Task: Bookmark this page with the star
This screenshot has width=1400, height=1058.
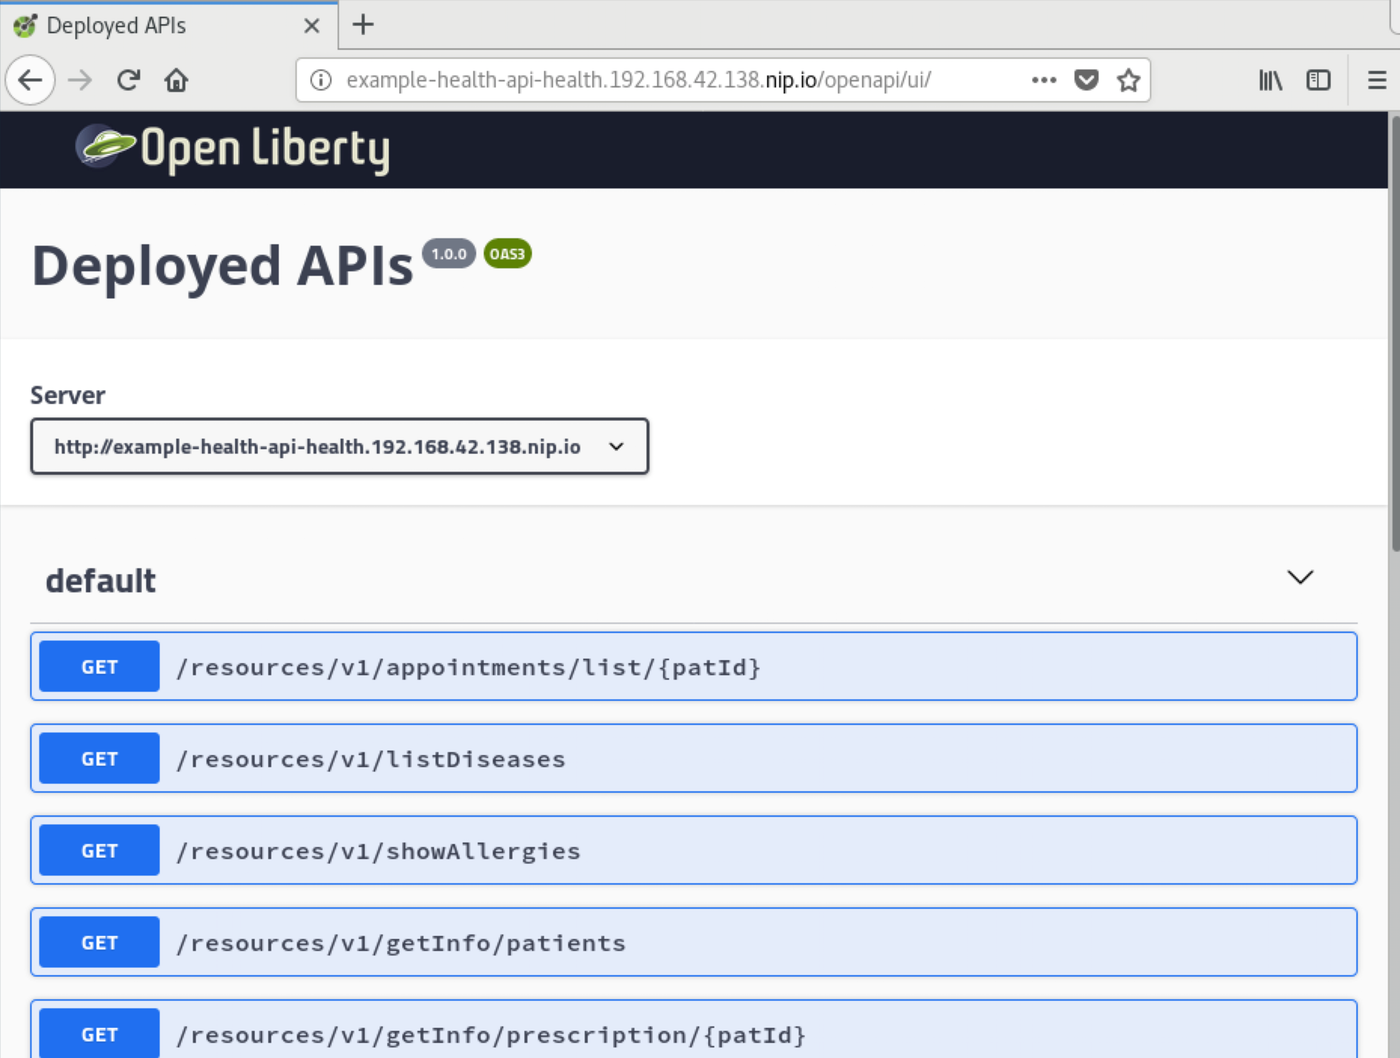Action: 1128,80
